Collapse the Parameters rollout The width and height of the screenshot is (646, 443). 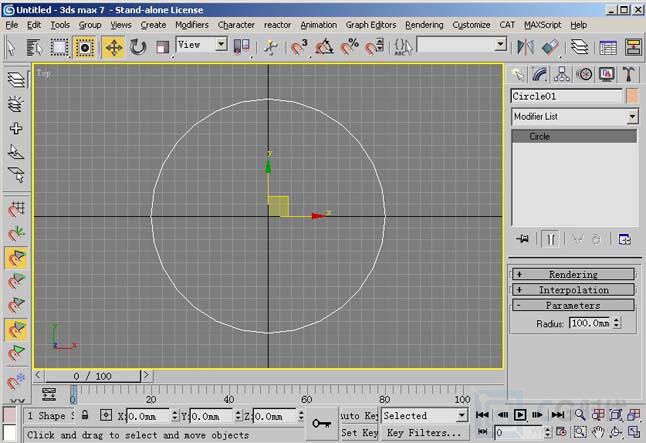tap(573, 306)
